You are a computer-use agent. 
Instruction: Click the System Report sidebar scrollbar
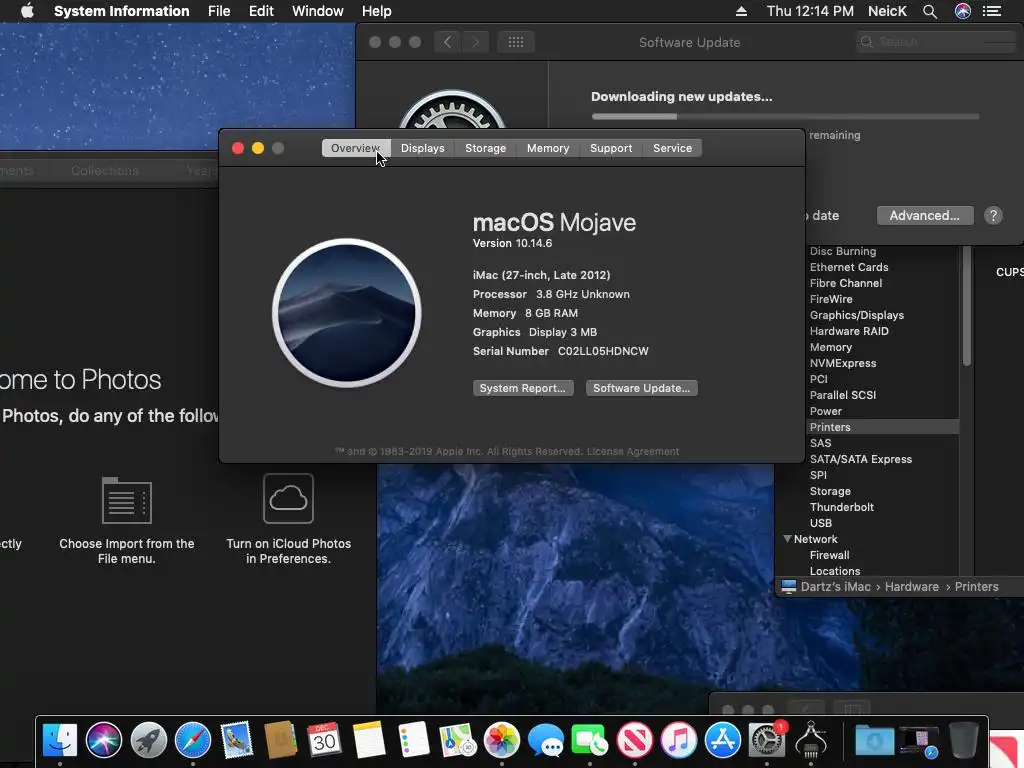tap(967, 306)
